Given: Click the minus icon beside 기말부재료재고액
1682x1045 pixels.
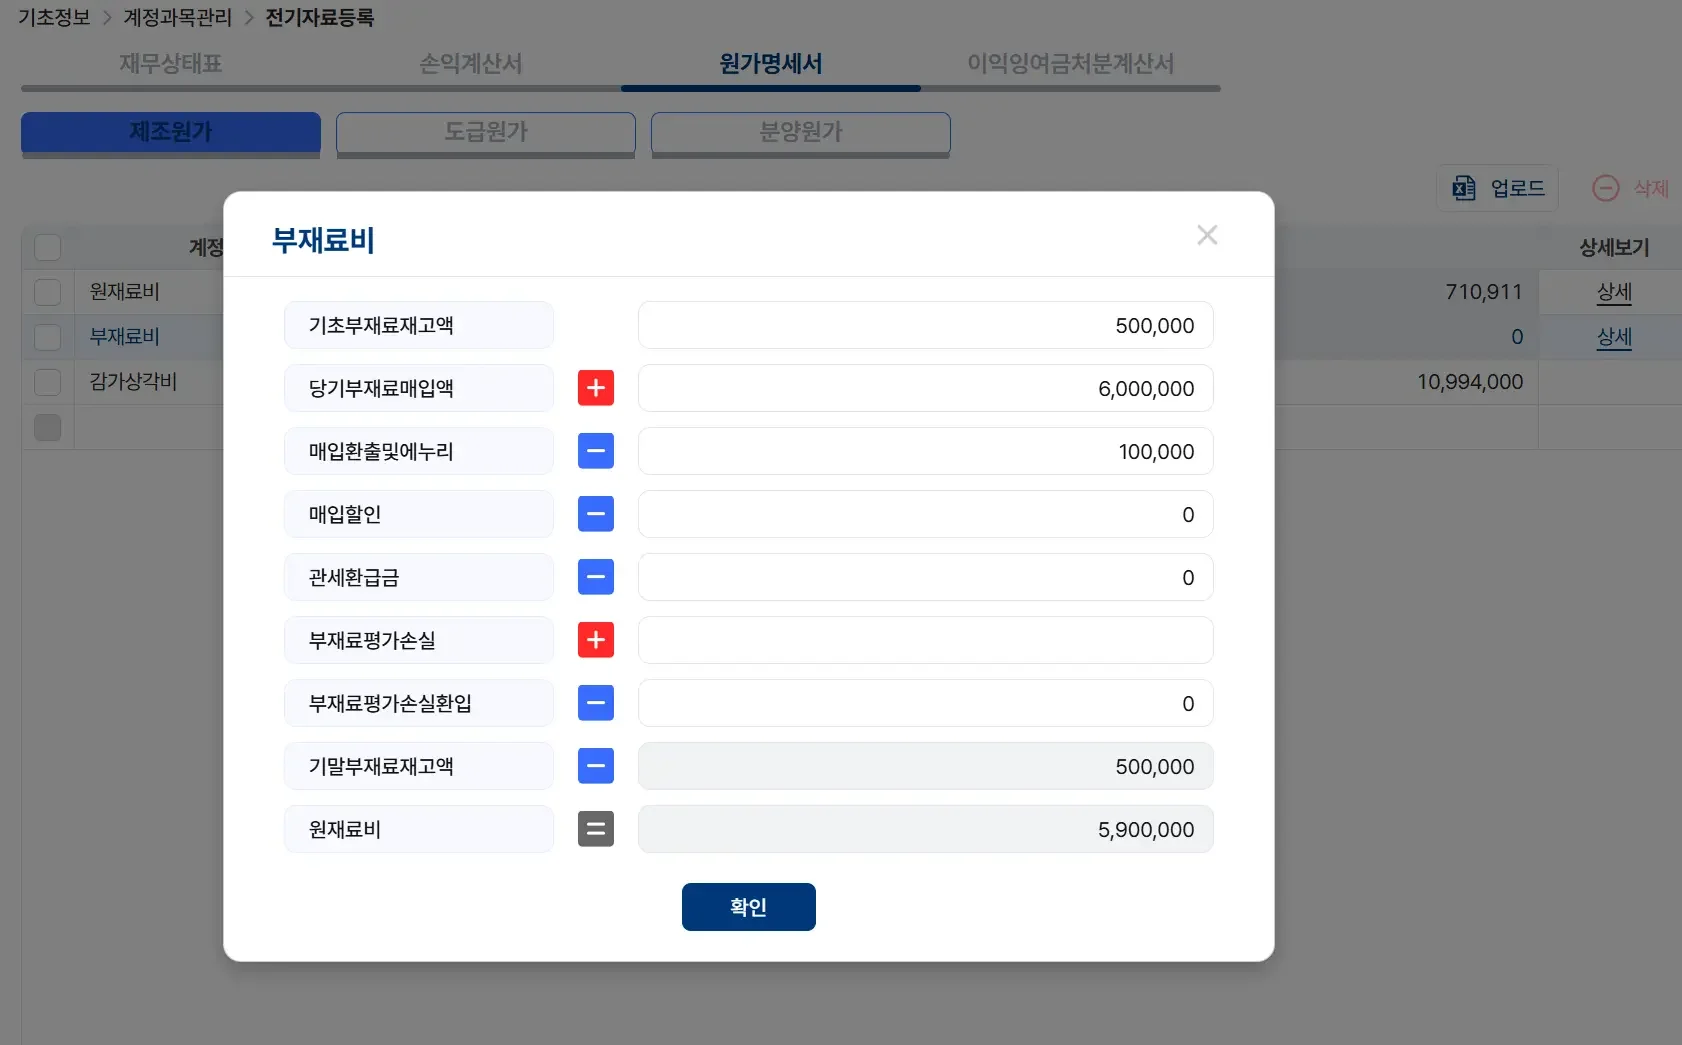Looking at the screenshot, I should tap(595, 766).
